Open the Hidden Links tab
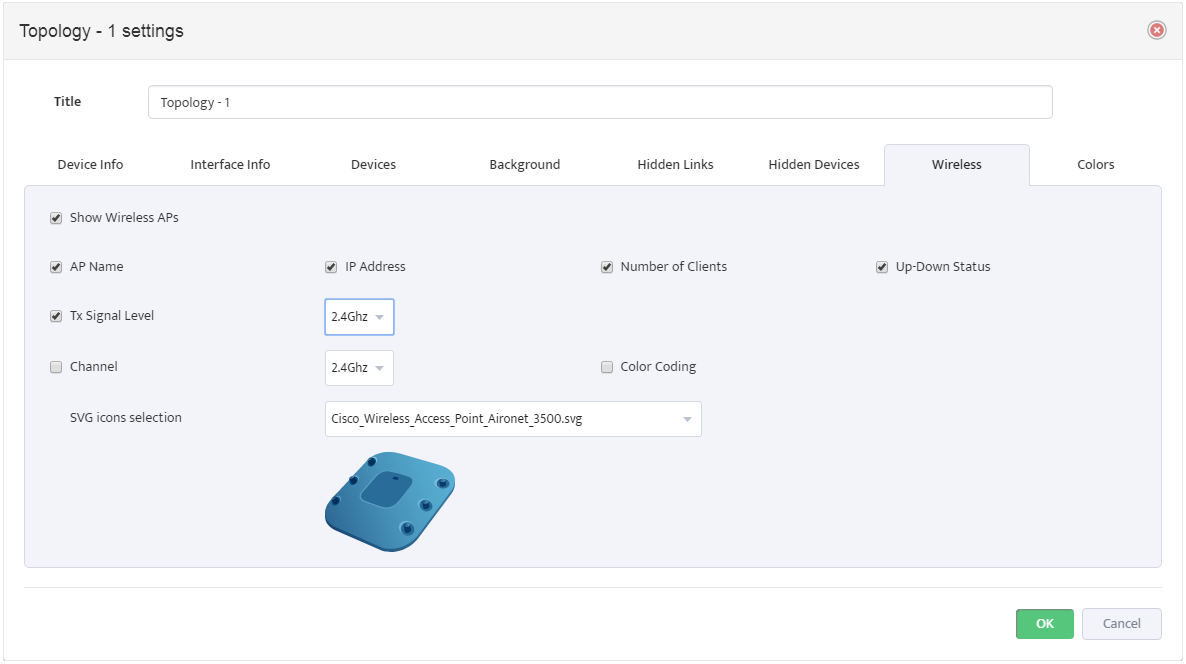This screenshot has width=1186, height=664. pos(675,164)
